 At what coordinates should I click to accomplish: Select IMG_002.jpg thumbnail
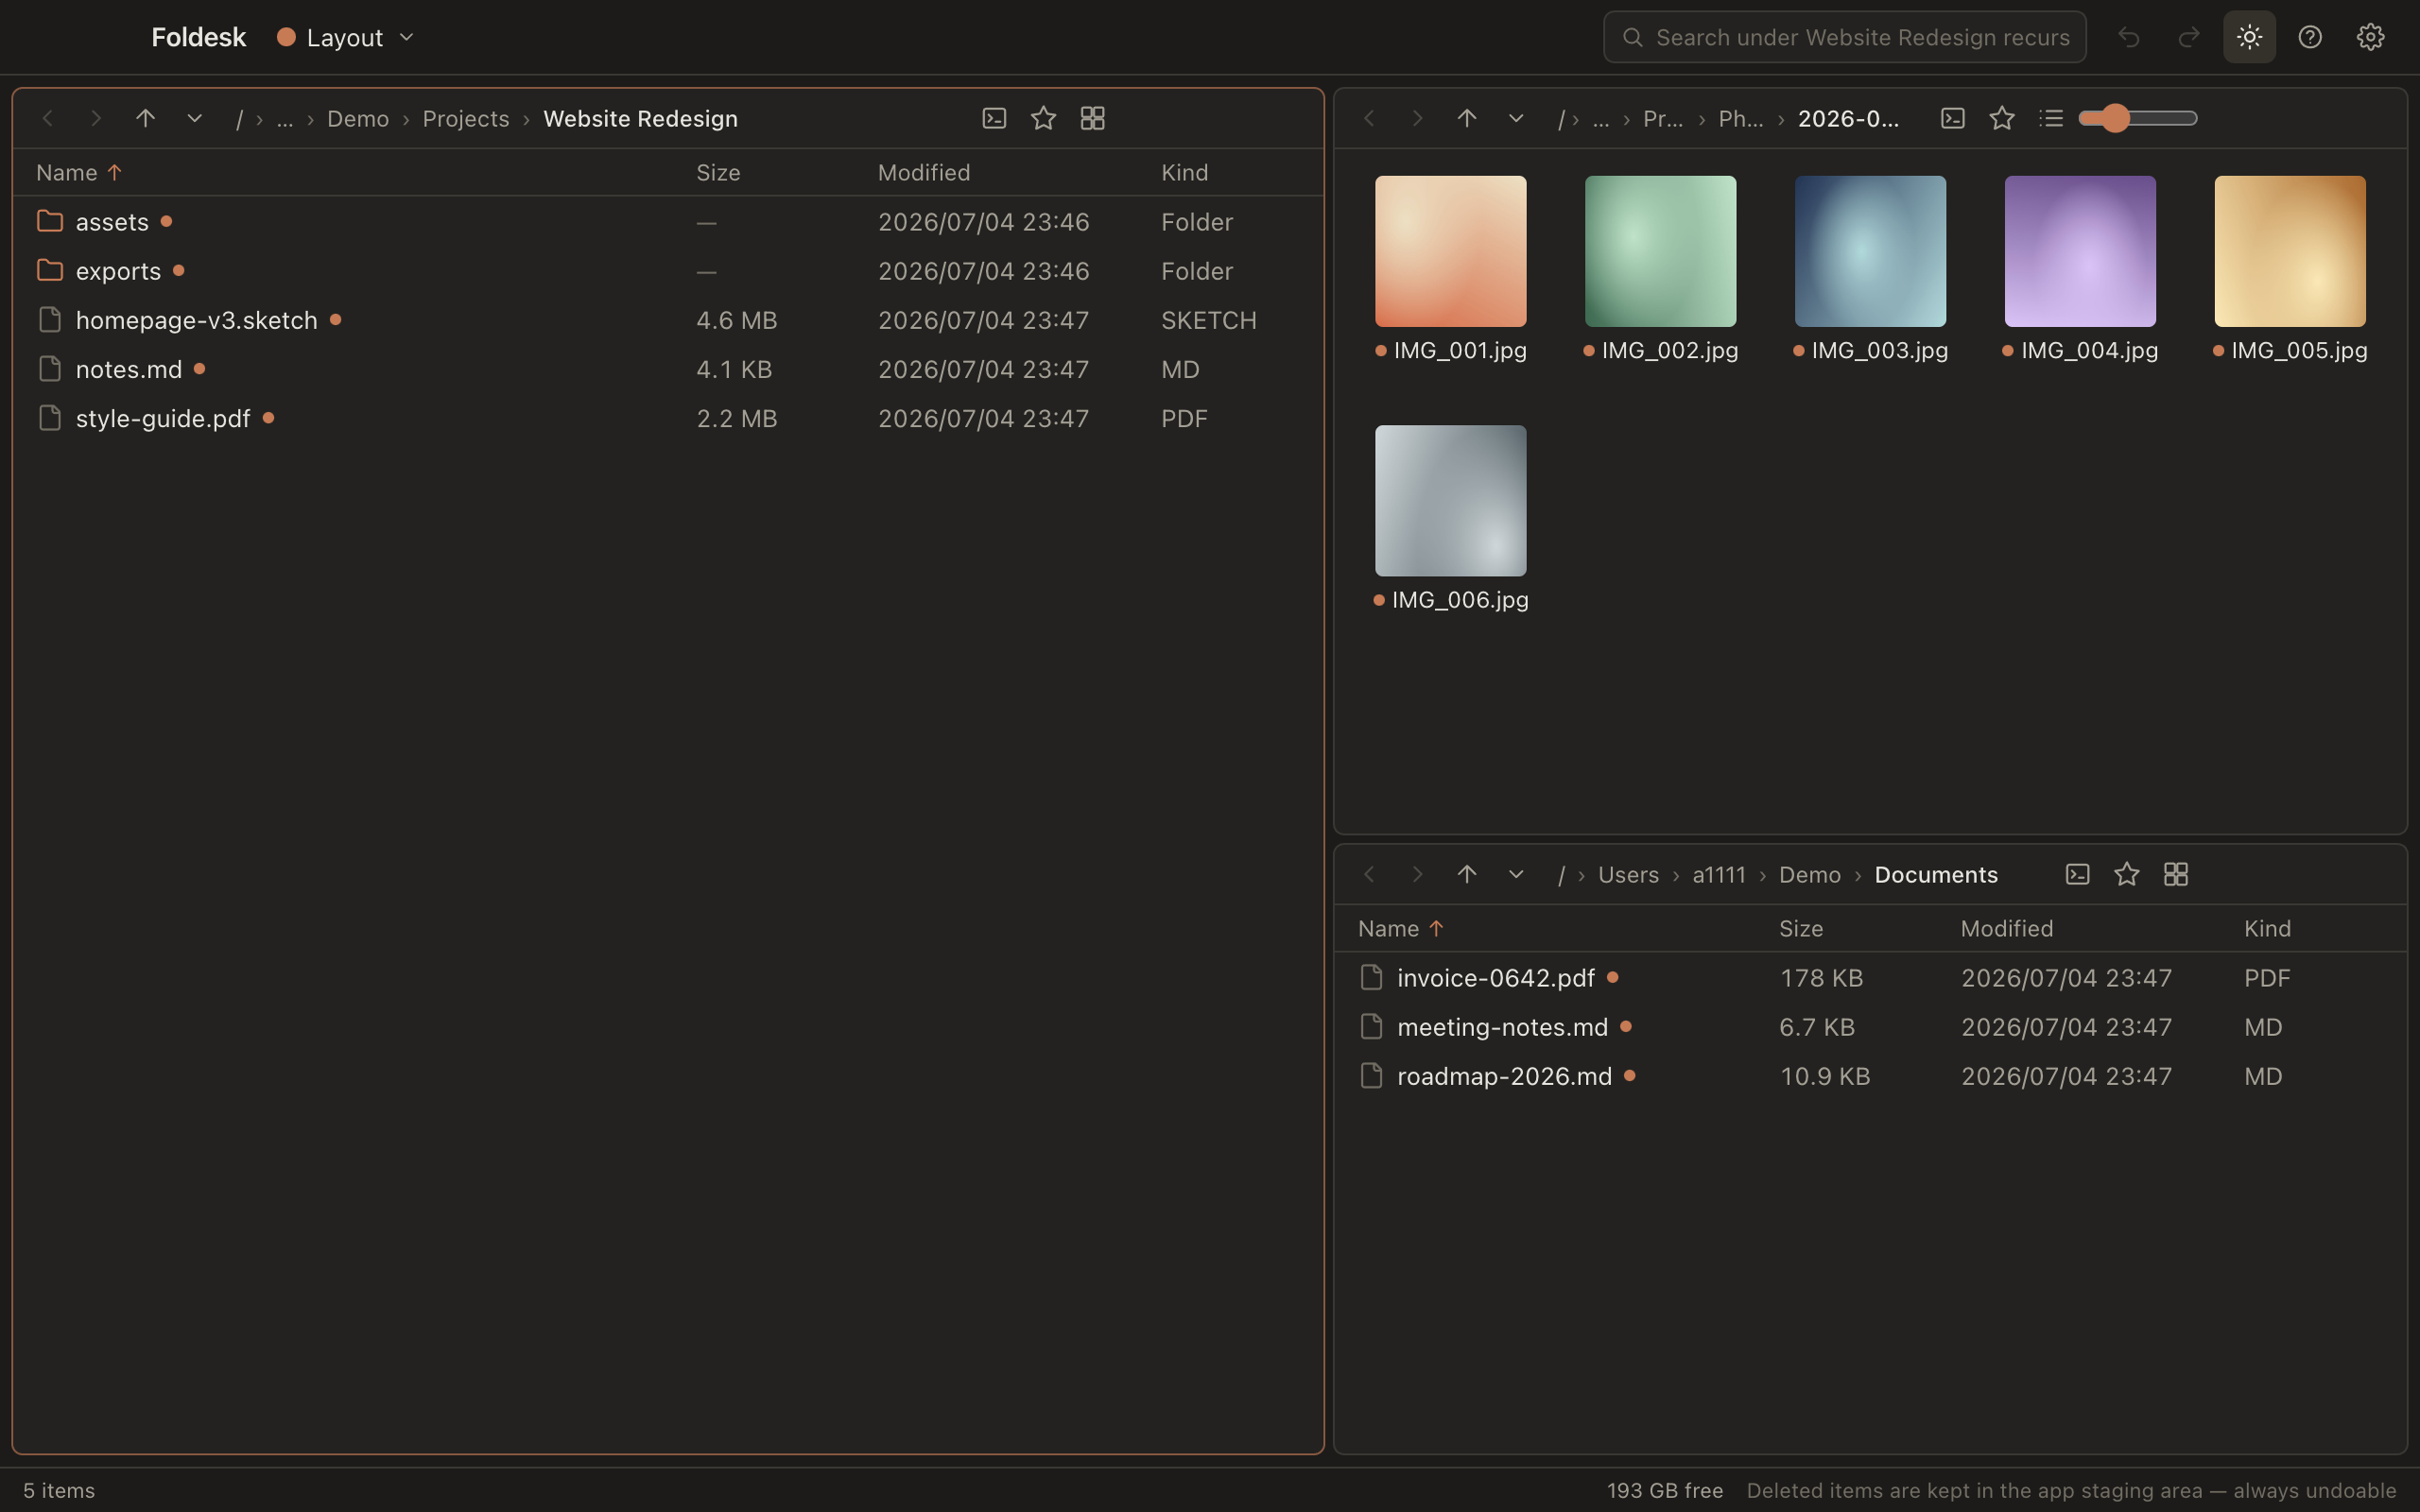point(1661,269)
